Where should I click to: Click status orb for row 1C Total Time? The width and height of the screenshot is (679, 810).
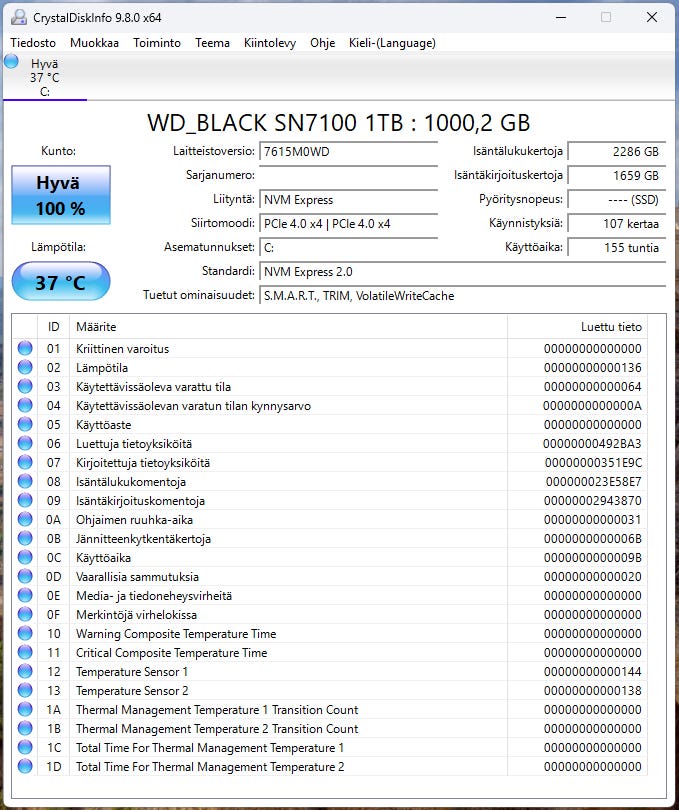pos(25,747)
